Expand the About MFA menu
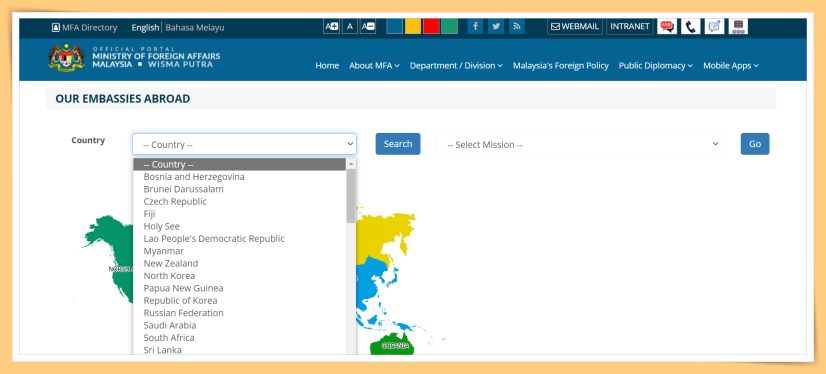Screen dimensions: 826x374 (374, 66)
